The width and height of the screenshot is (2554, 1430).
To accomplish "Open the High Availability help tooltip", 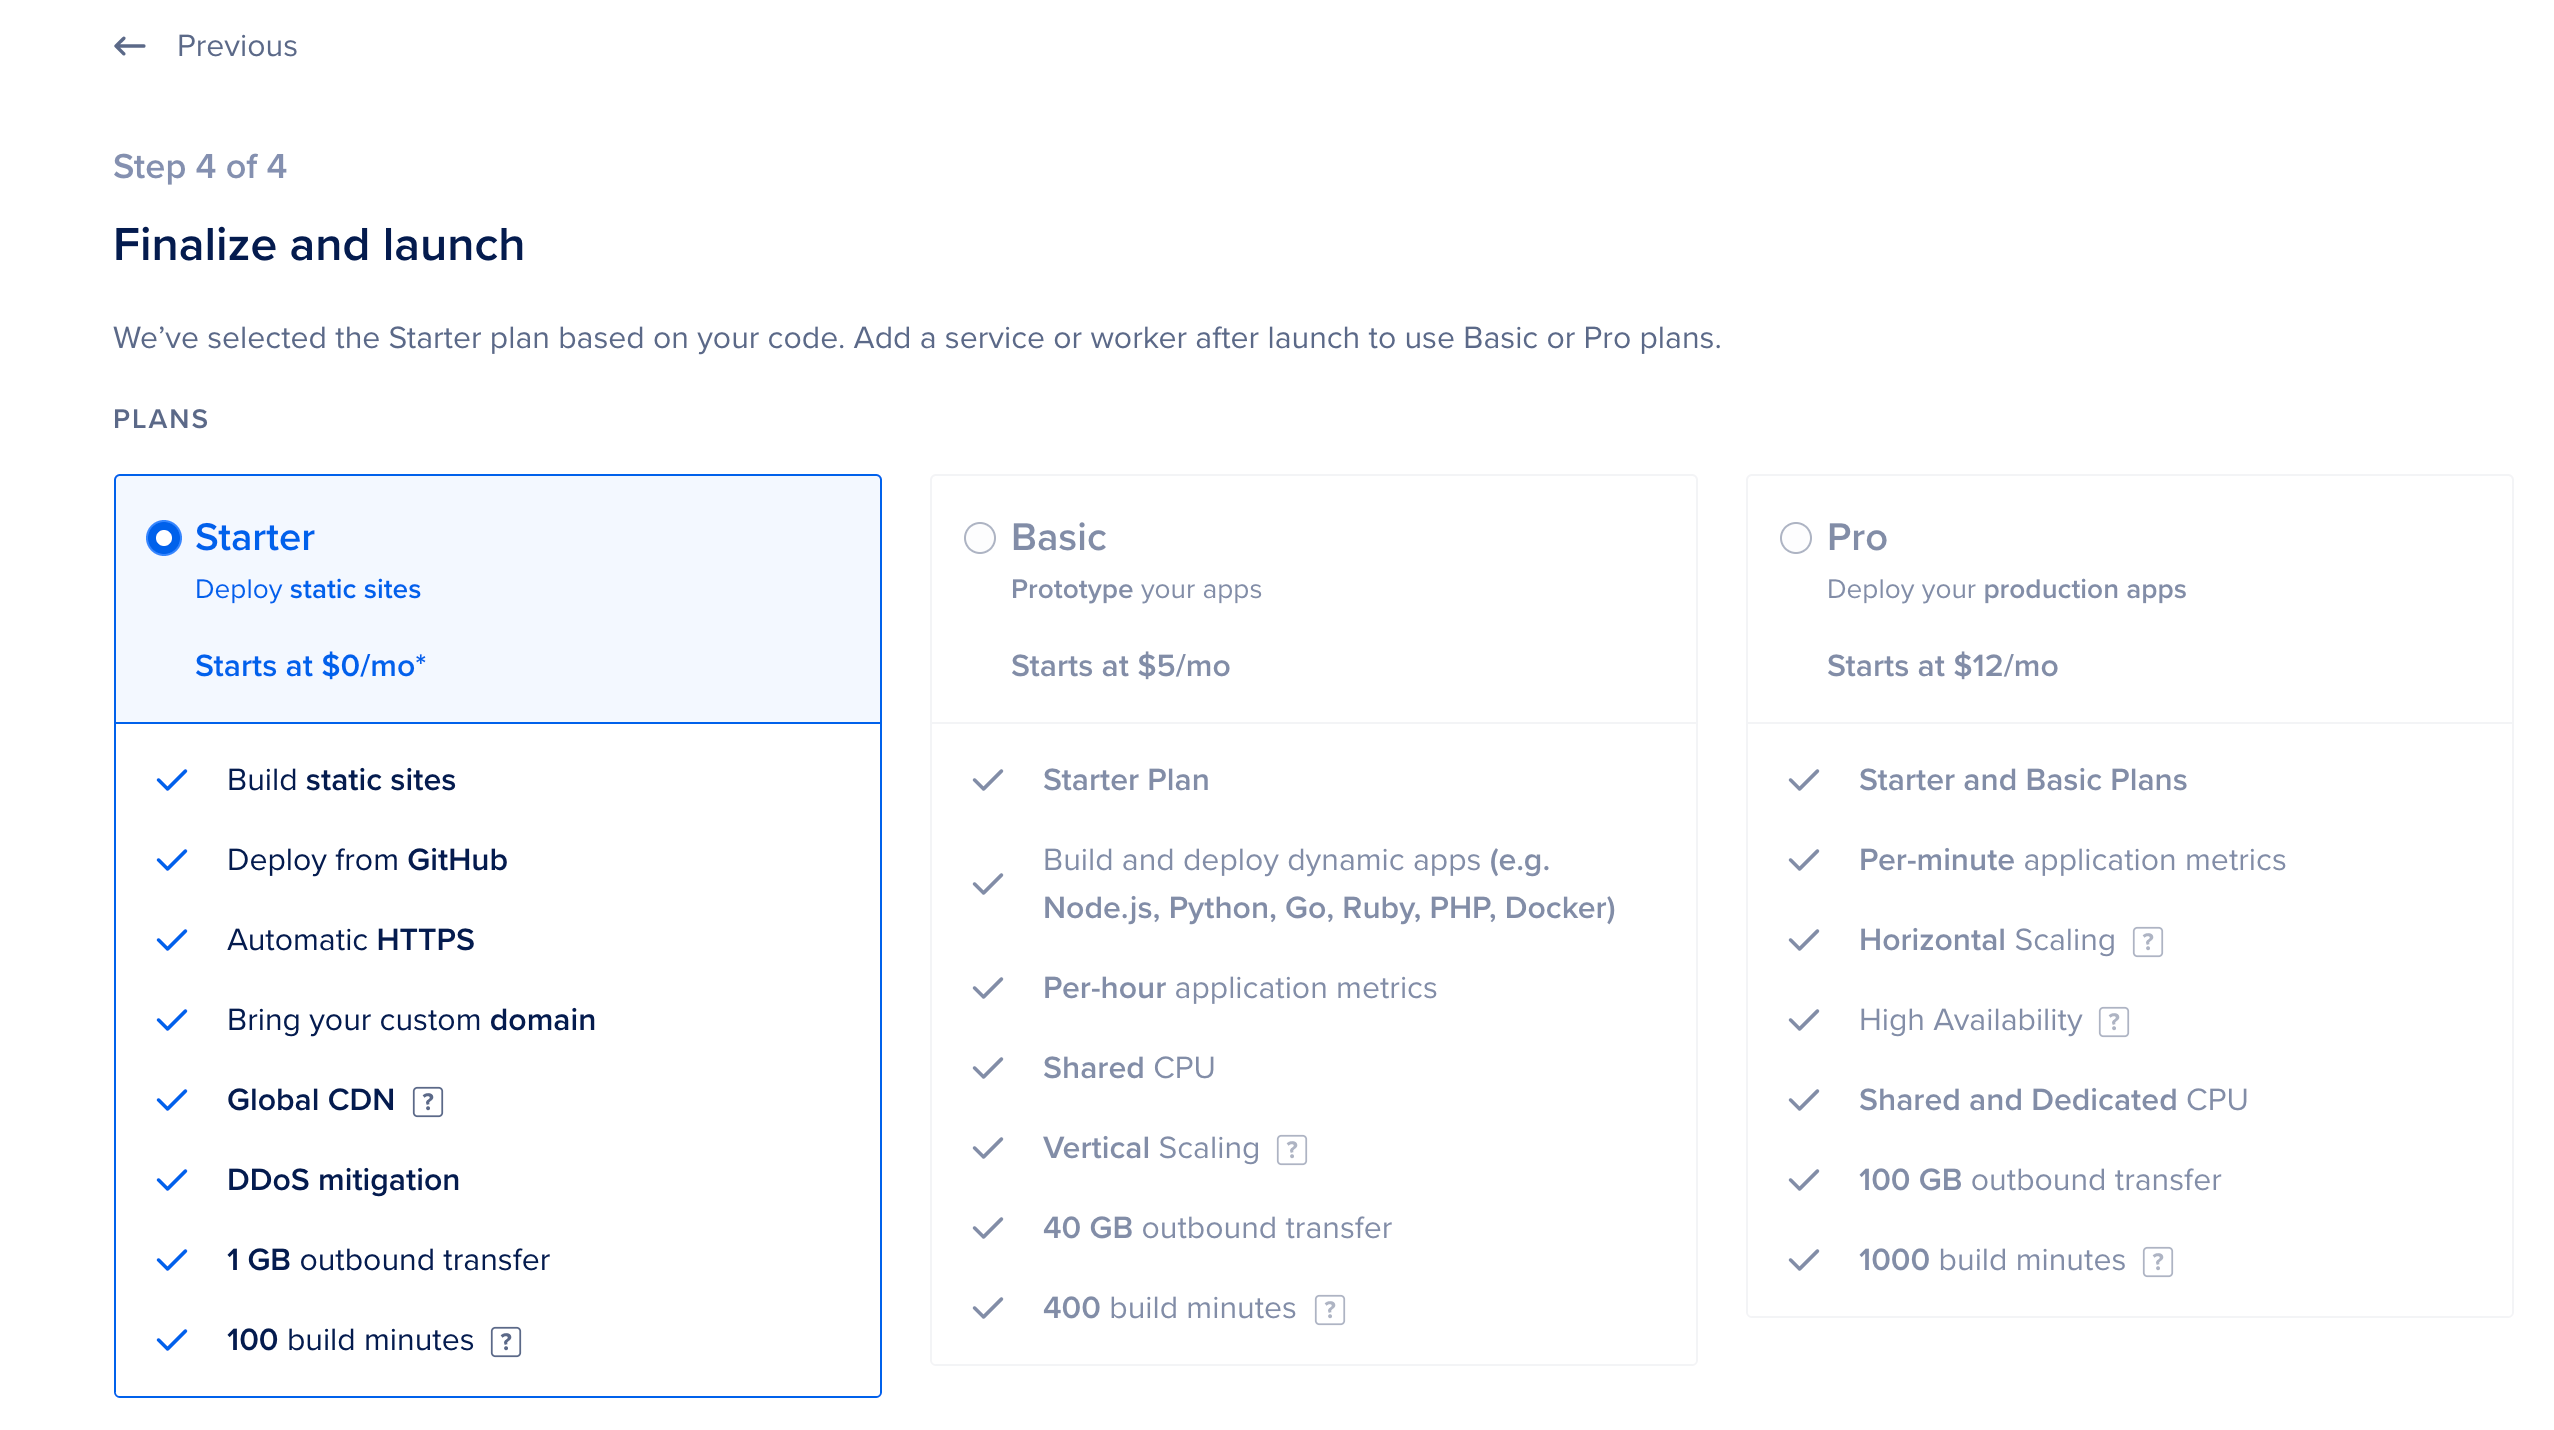I will click(x=2114, y=1021).
